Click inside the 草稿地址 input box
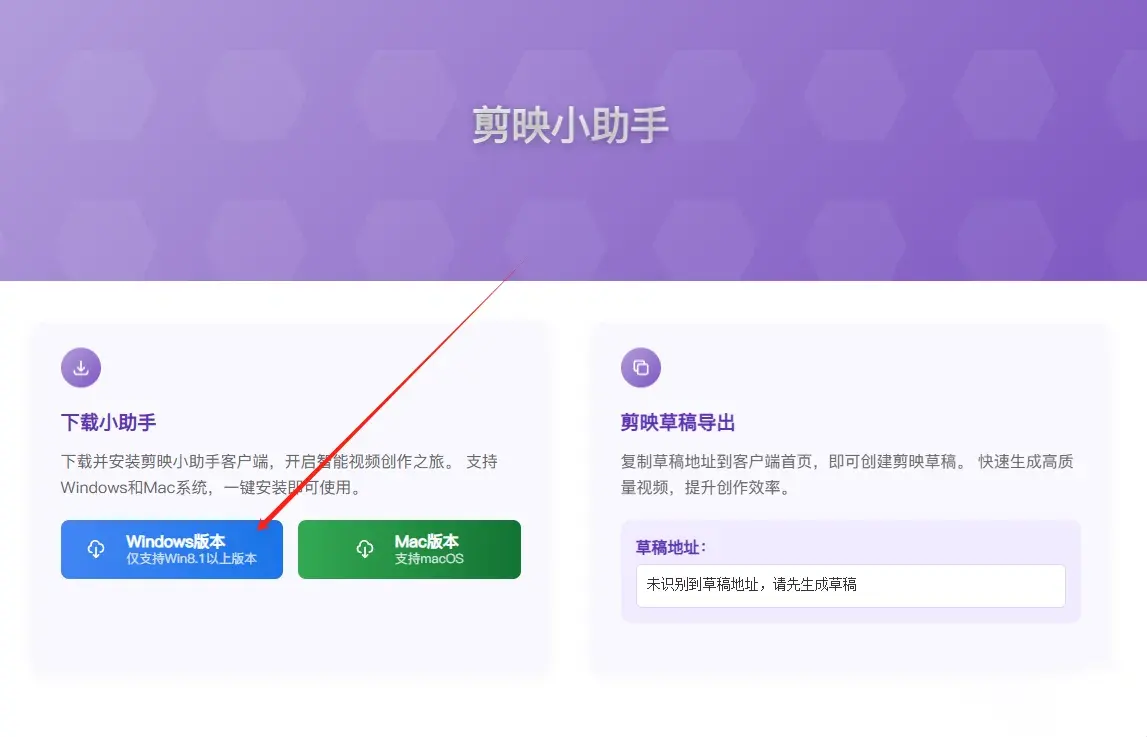This screenshot has height=737, width=1147. click(850, 587)
